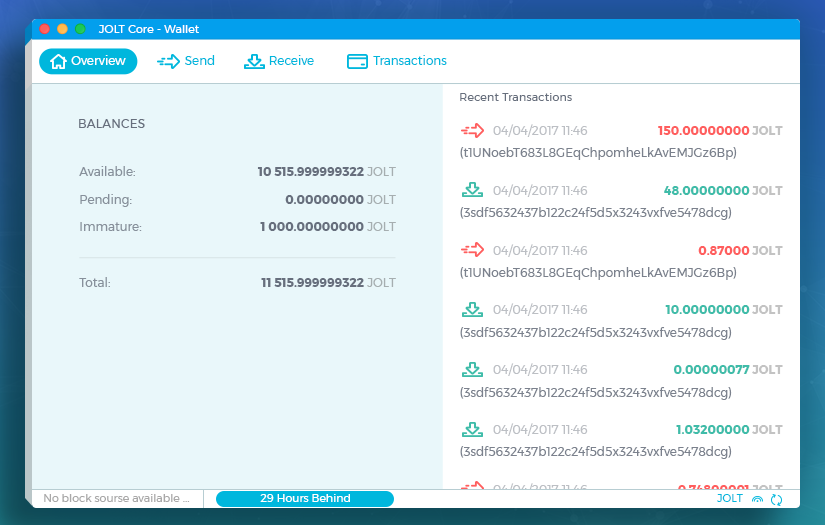Click the Immature: label

(x=110, y=227)
